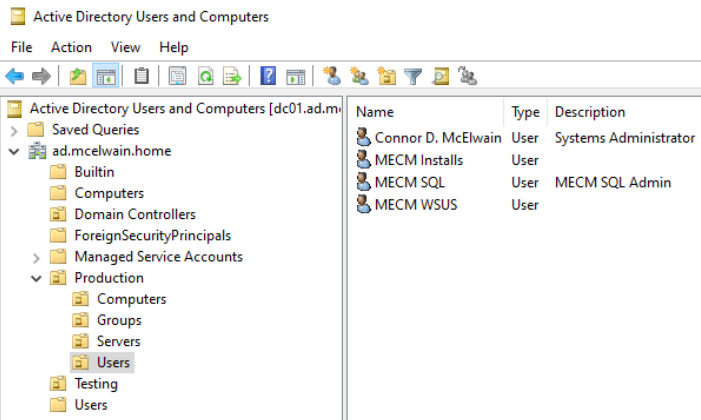Click the Refresh toolbar icon
The width and height of the screenshot is (701, 420).
205,76
